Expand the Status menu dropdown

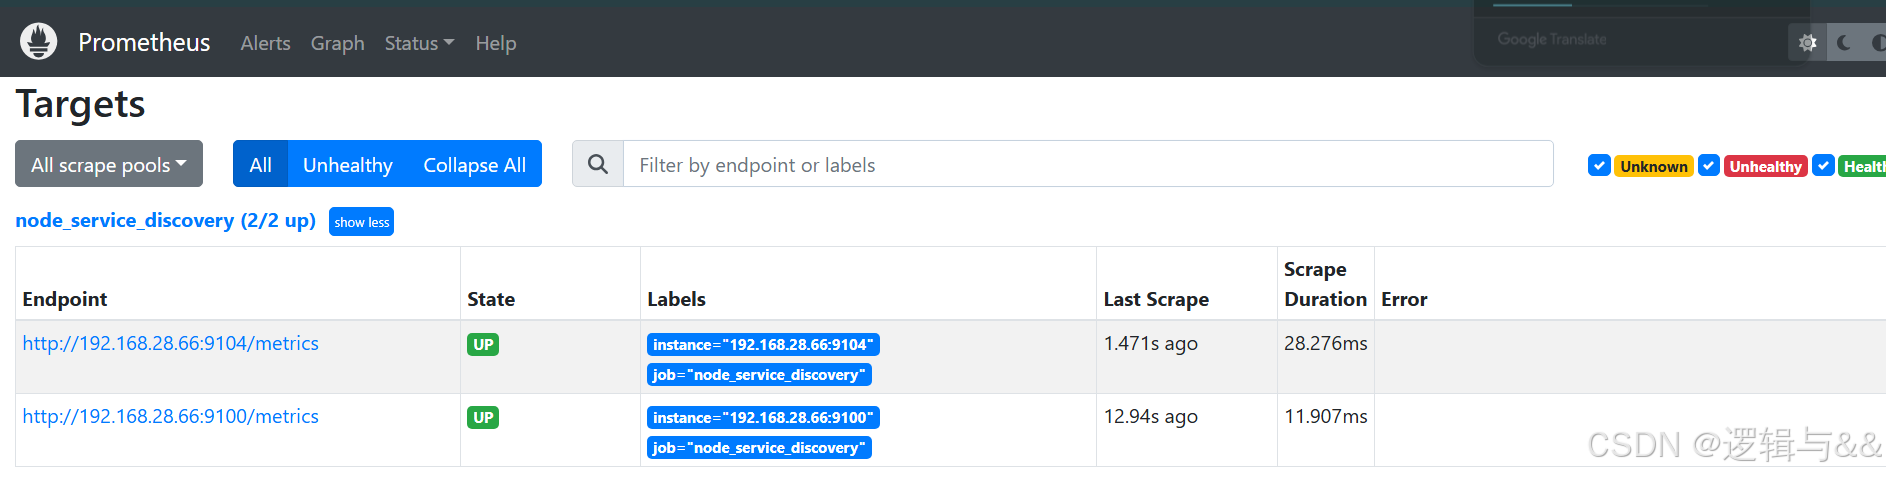(x=419, y=43)
